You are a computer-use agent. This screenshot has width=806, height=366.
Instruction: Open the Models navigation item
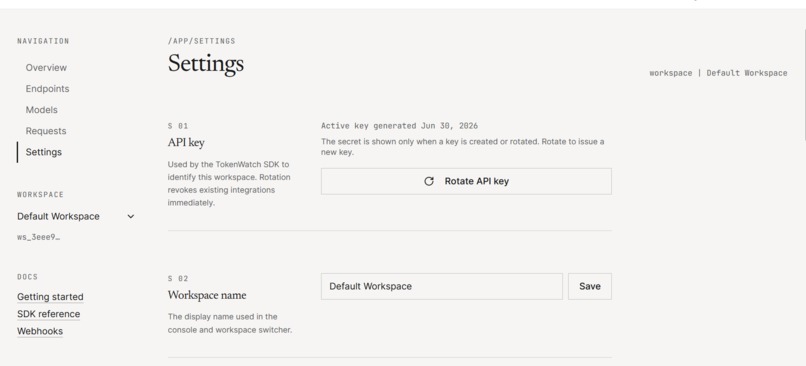coord(42,109)
